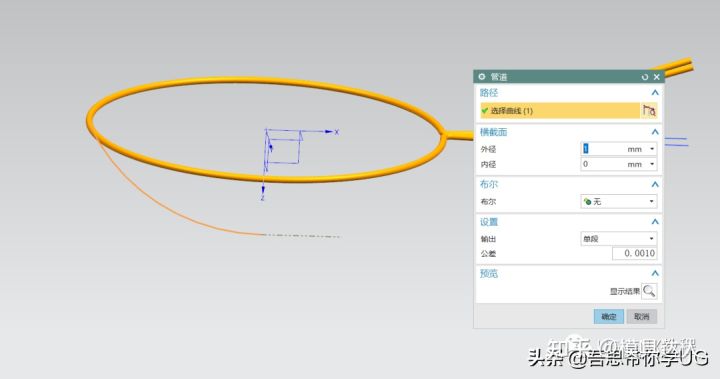Click the 设置 section heading
The width and height of the screenshot is (720, 379).
coord(489,222)
